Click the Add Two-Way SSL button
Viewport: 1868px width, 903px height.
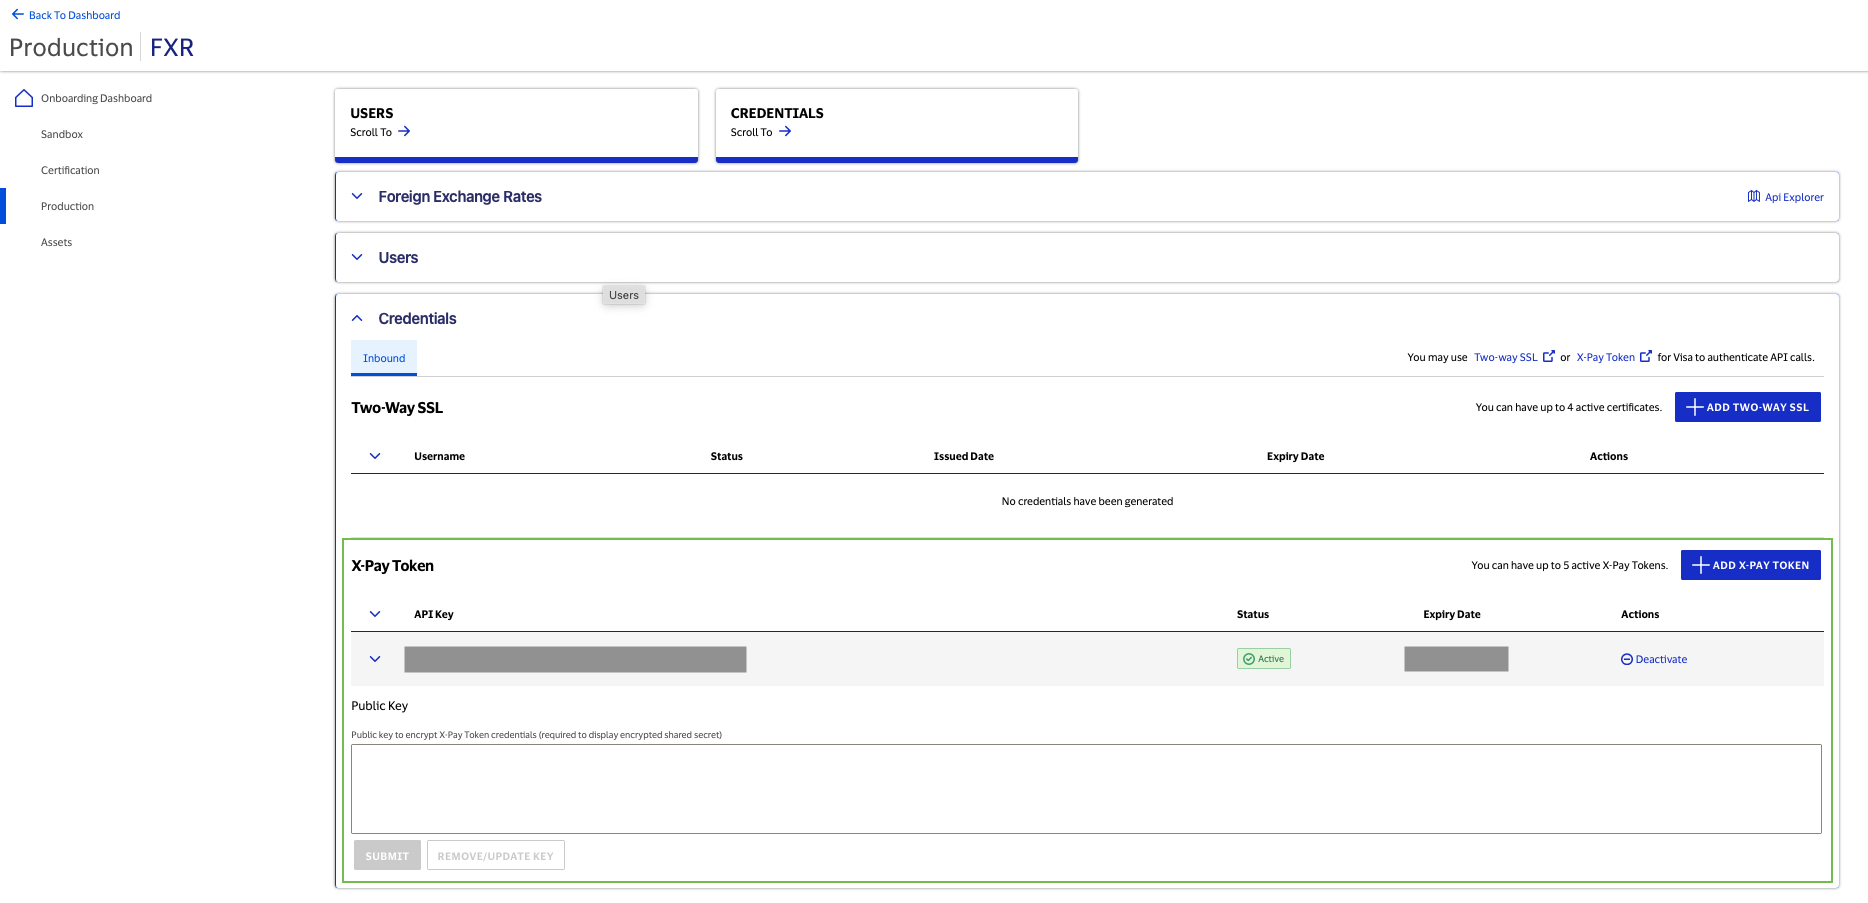click(1747, 407)
